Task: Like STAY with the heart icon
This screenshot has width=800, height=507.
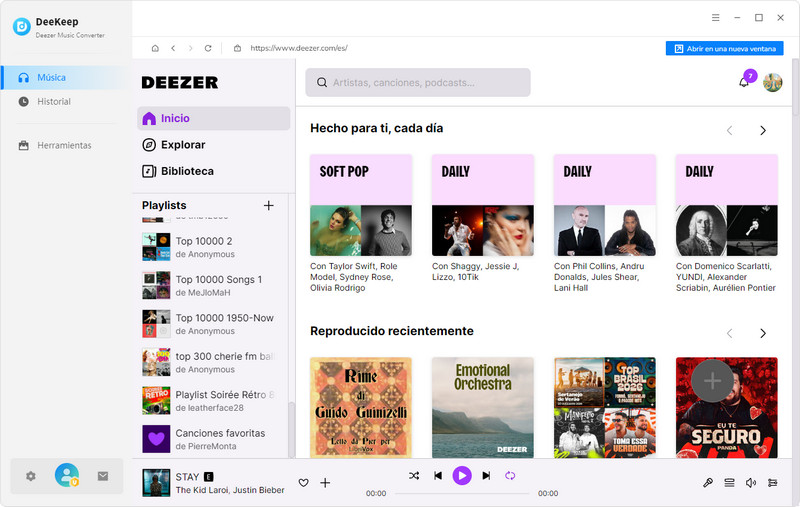Action: (x=304, y=483)
